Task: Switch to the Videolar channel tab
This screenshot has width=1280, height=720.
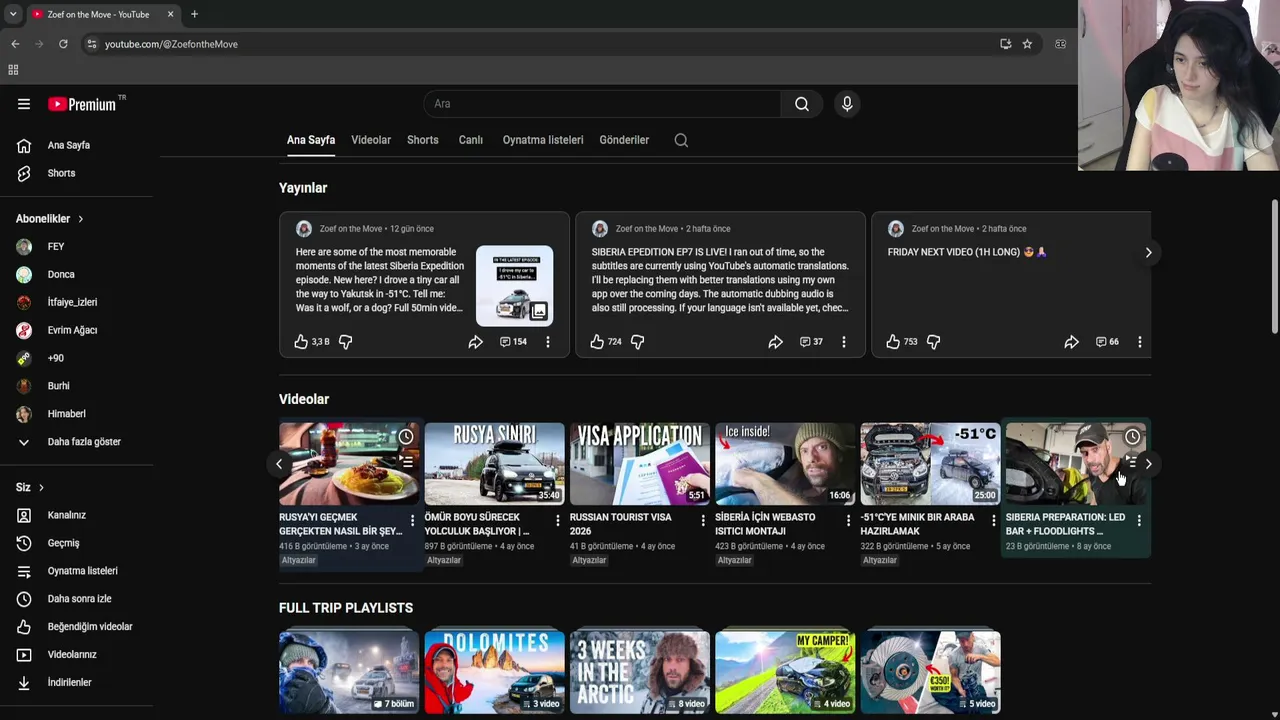Action: coord(371,140)
